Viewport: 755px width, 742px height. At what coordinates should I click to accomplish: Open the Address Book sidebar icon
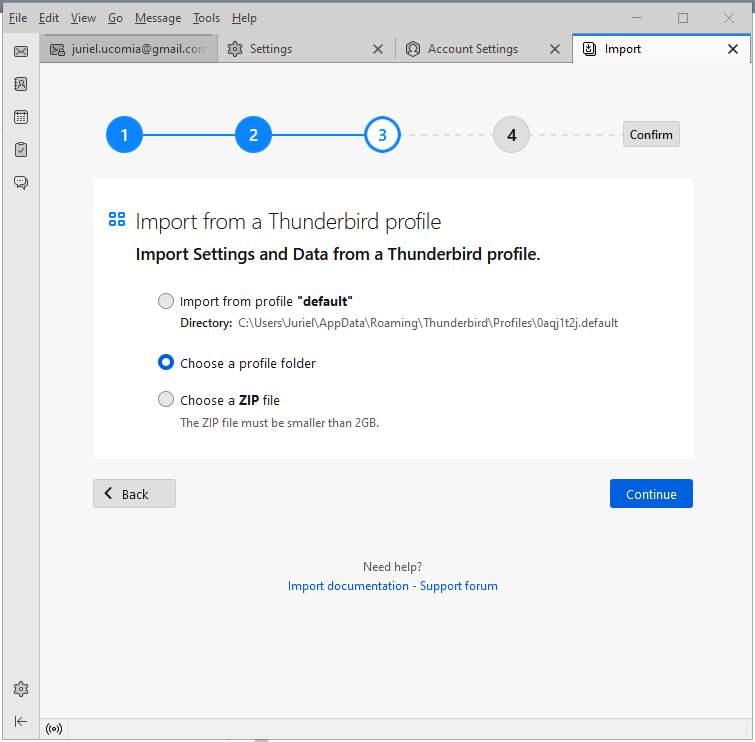coord(21,84)
